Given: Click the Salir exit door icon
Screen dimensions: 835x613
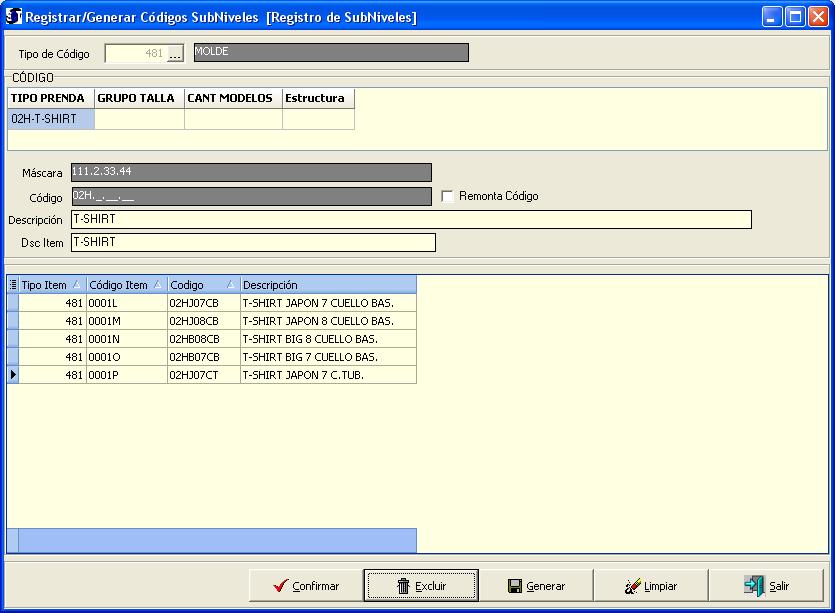Looking at the screenshot, I should [x=753, y=586].
